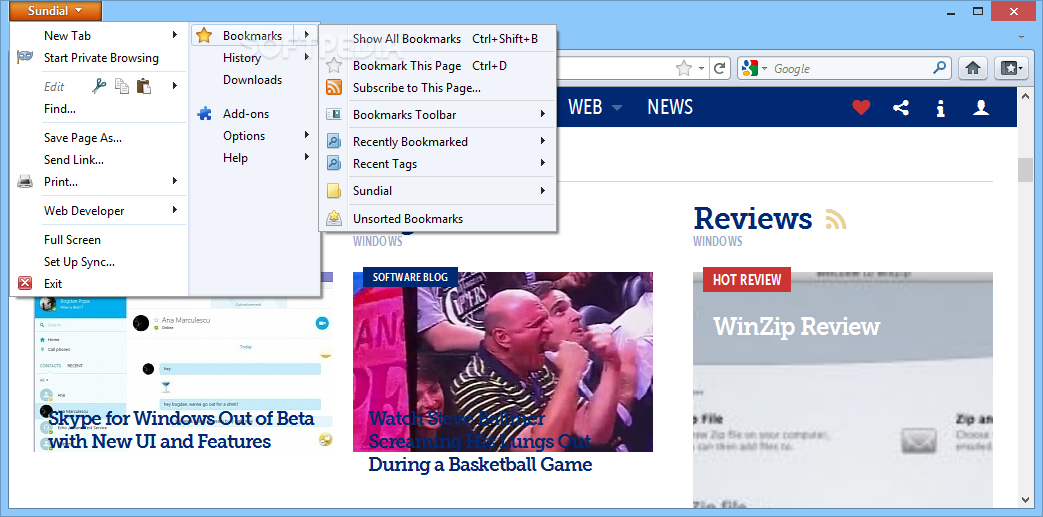This screenshot has height=517, width=1043.
Task: Reload page with the refresh button
Action: [x=719, y=68]
